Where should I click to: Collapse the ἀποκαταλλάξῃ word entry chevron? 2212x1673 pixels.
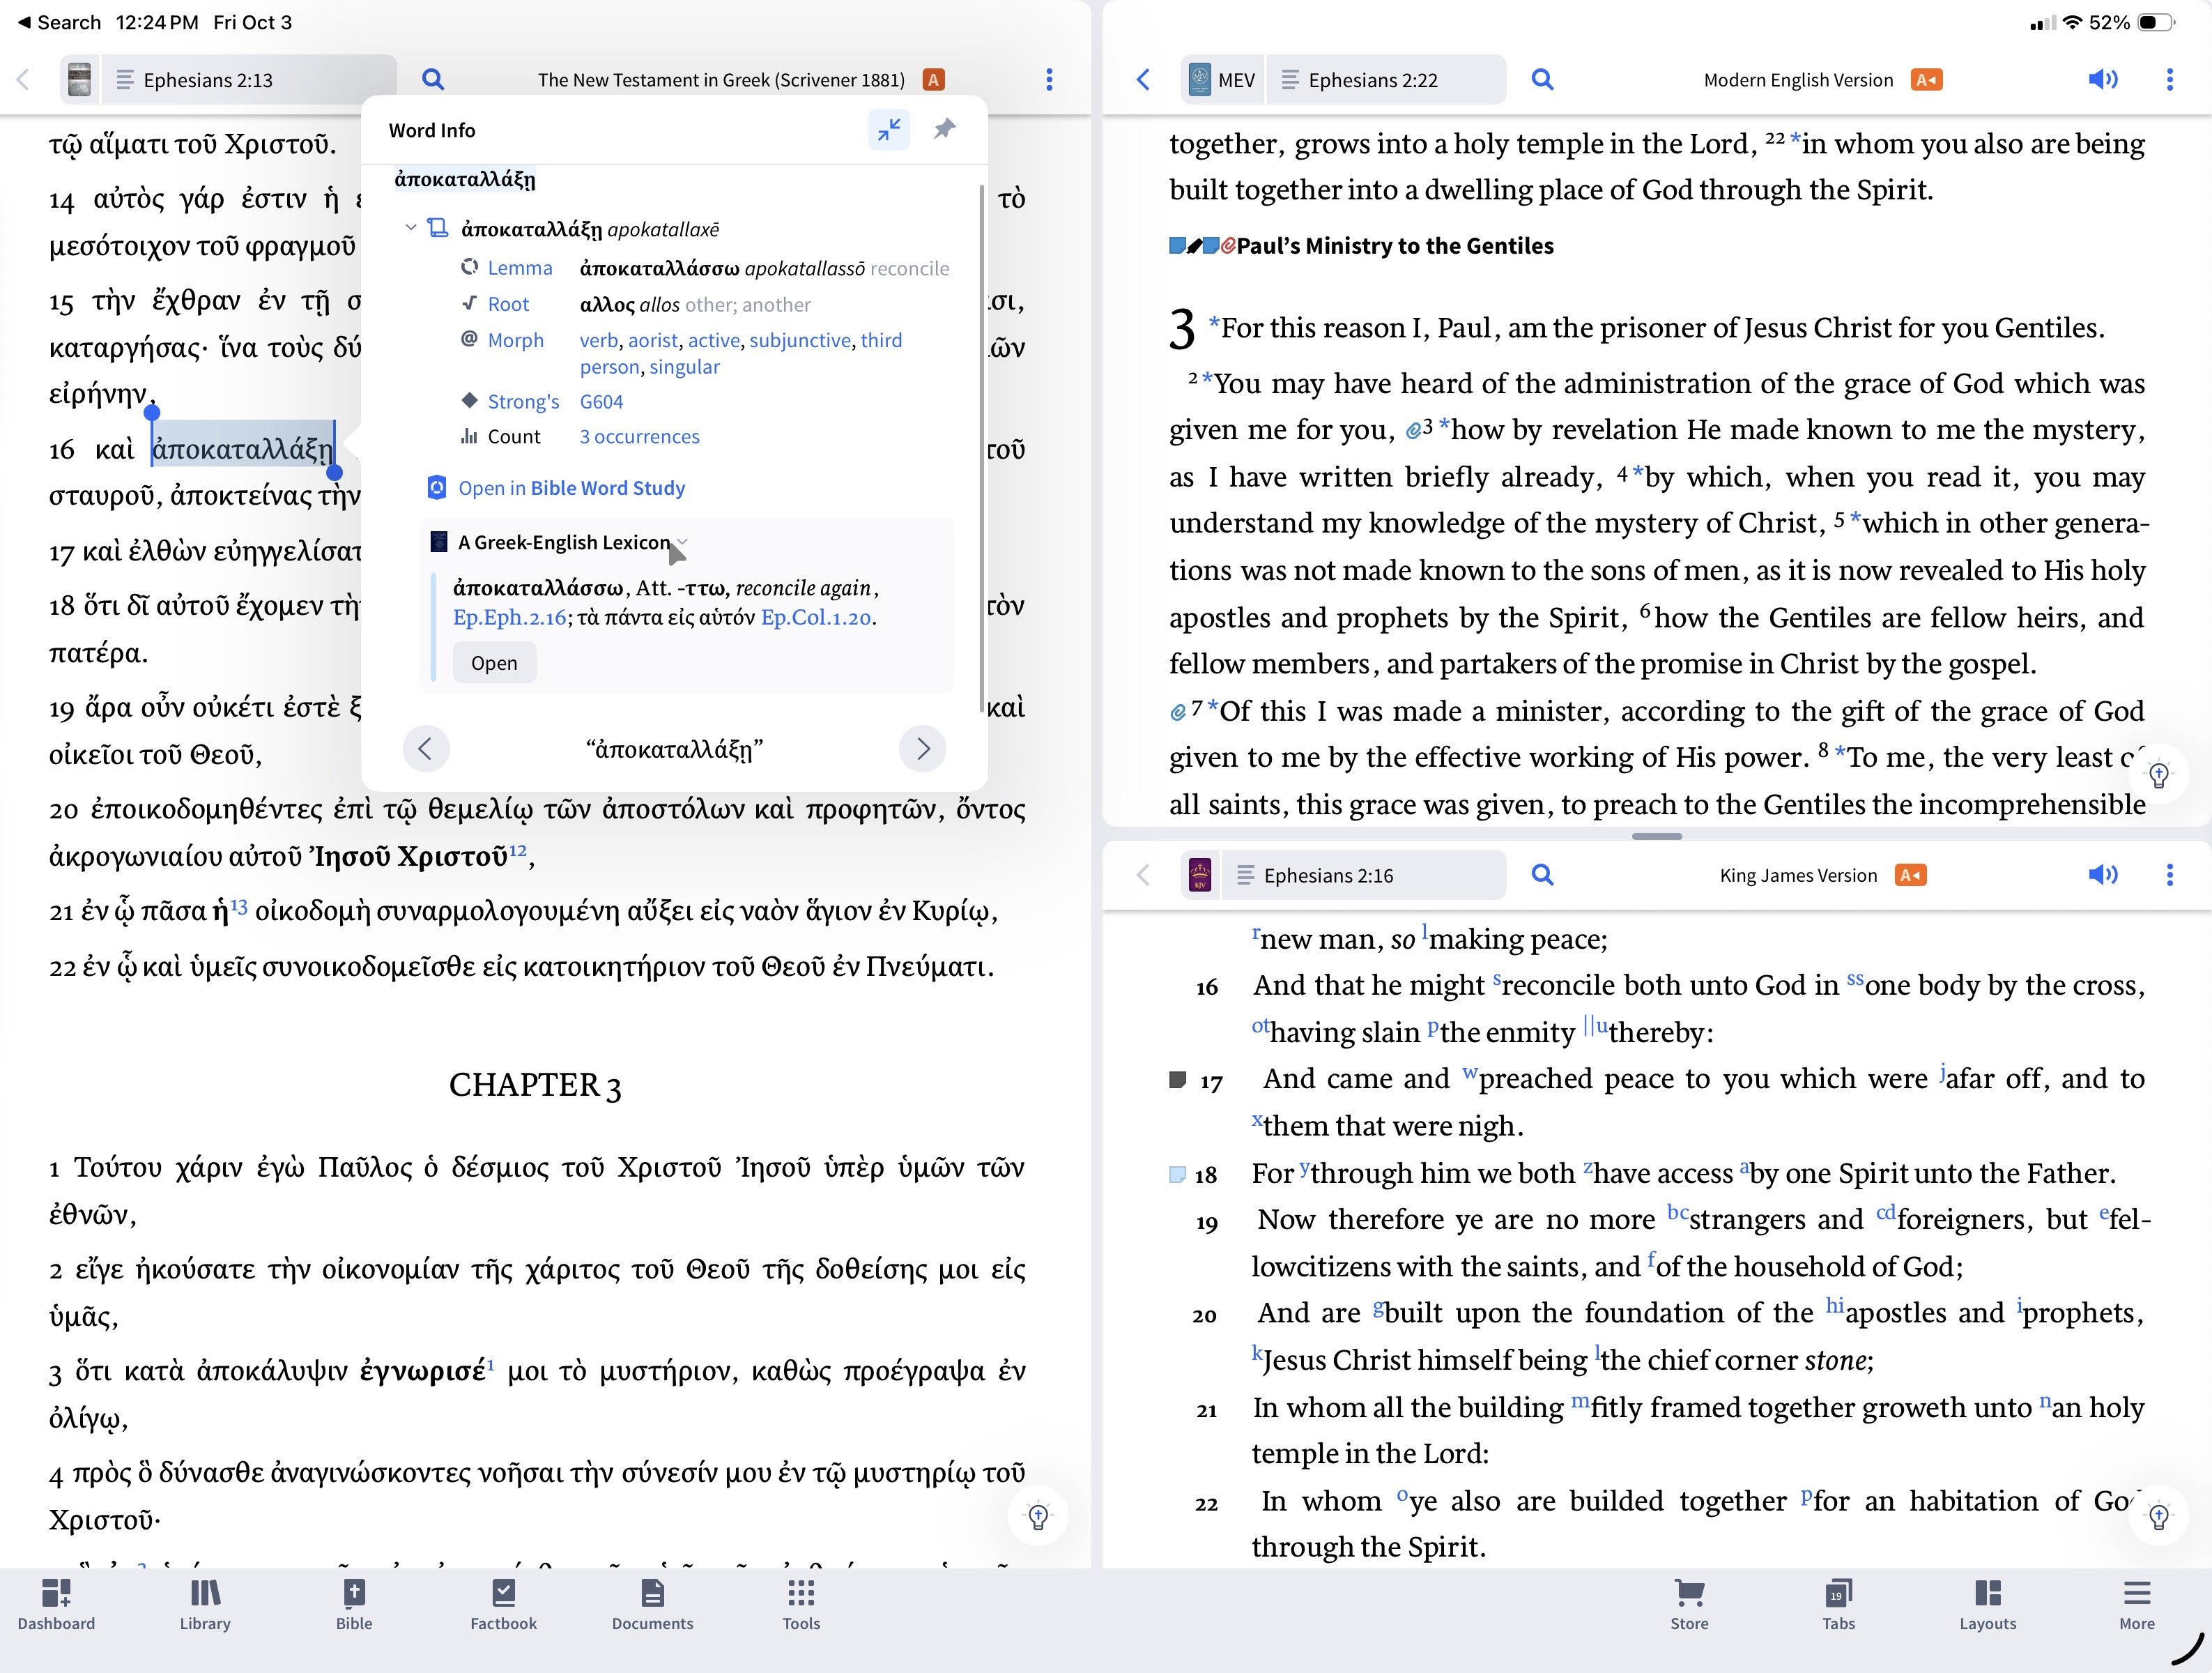(x=410, y=228)
